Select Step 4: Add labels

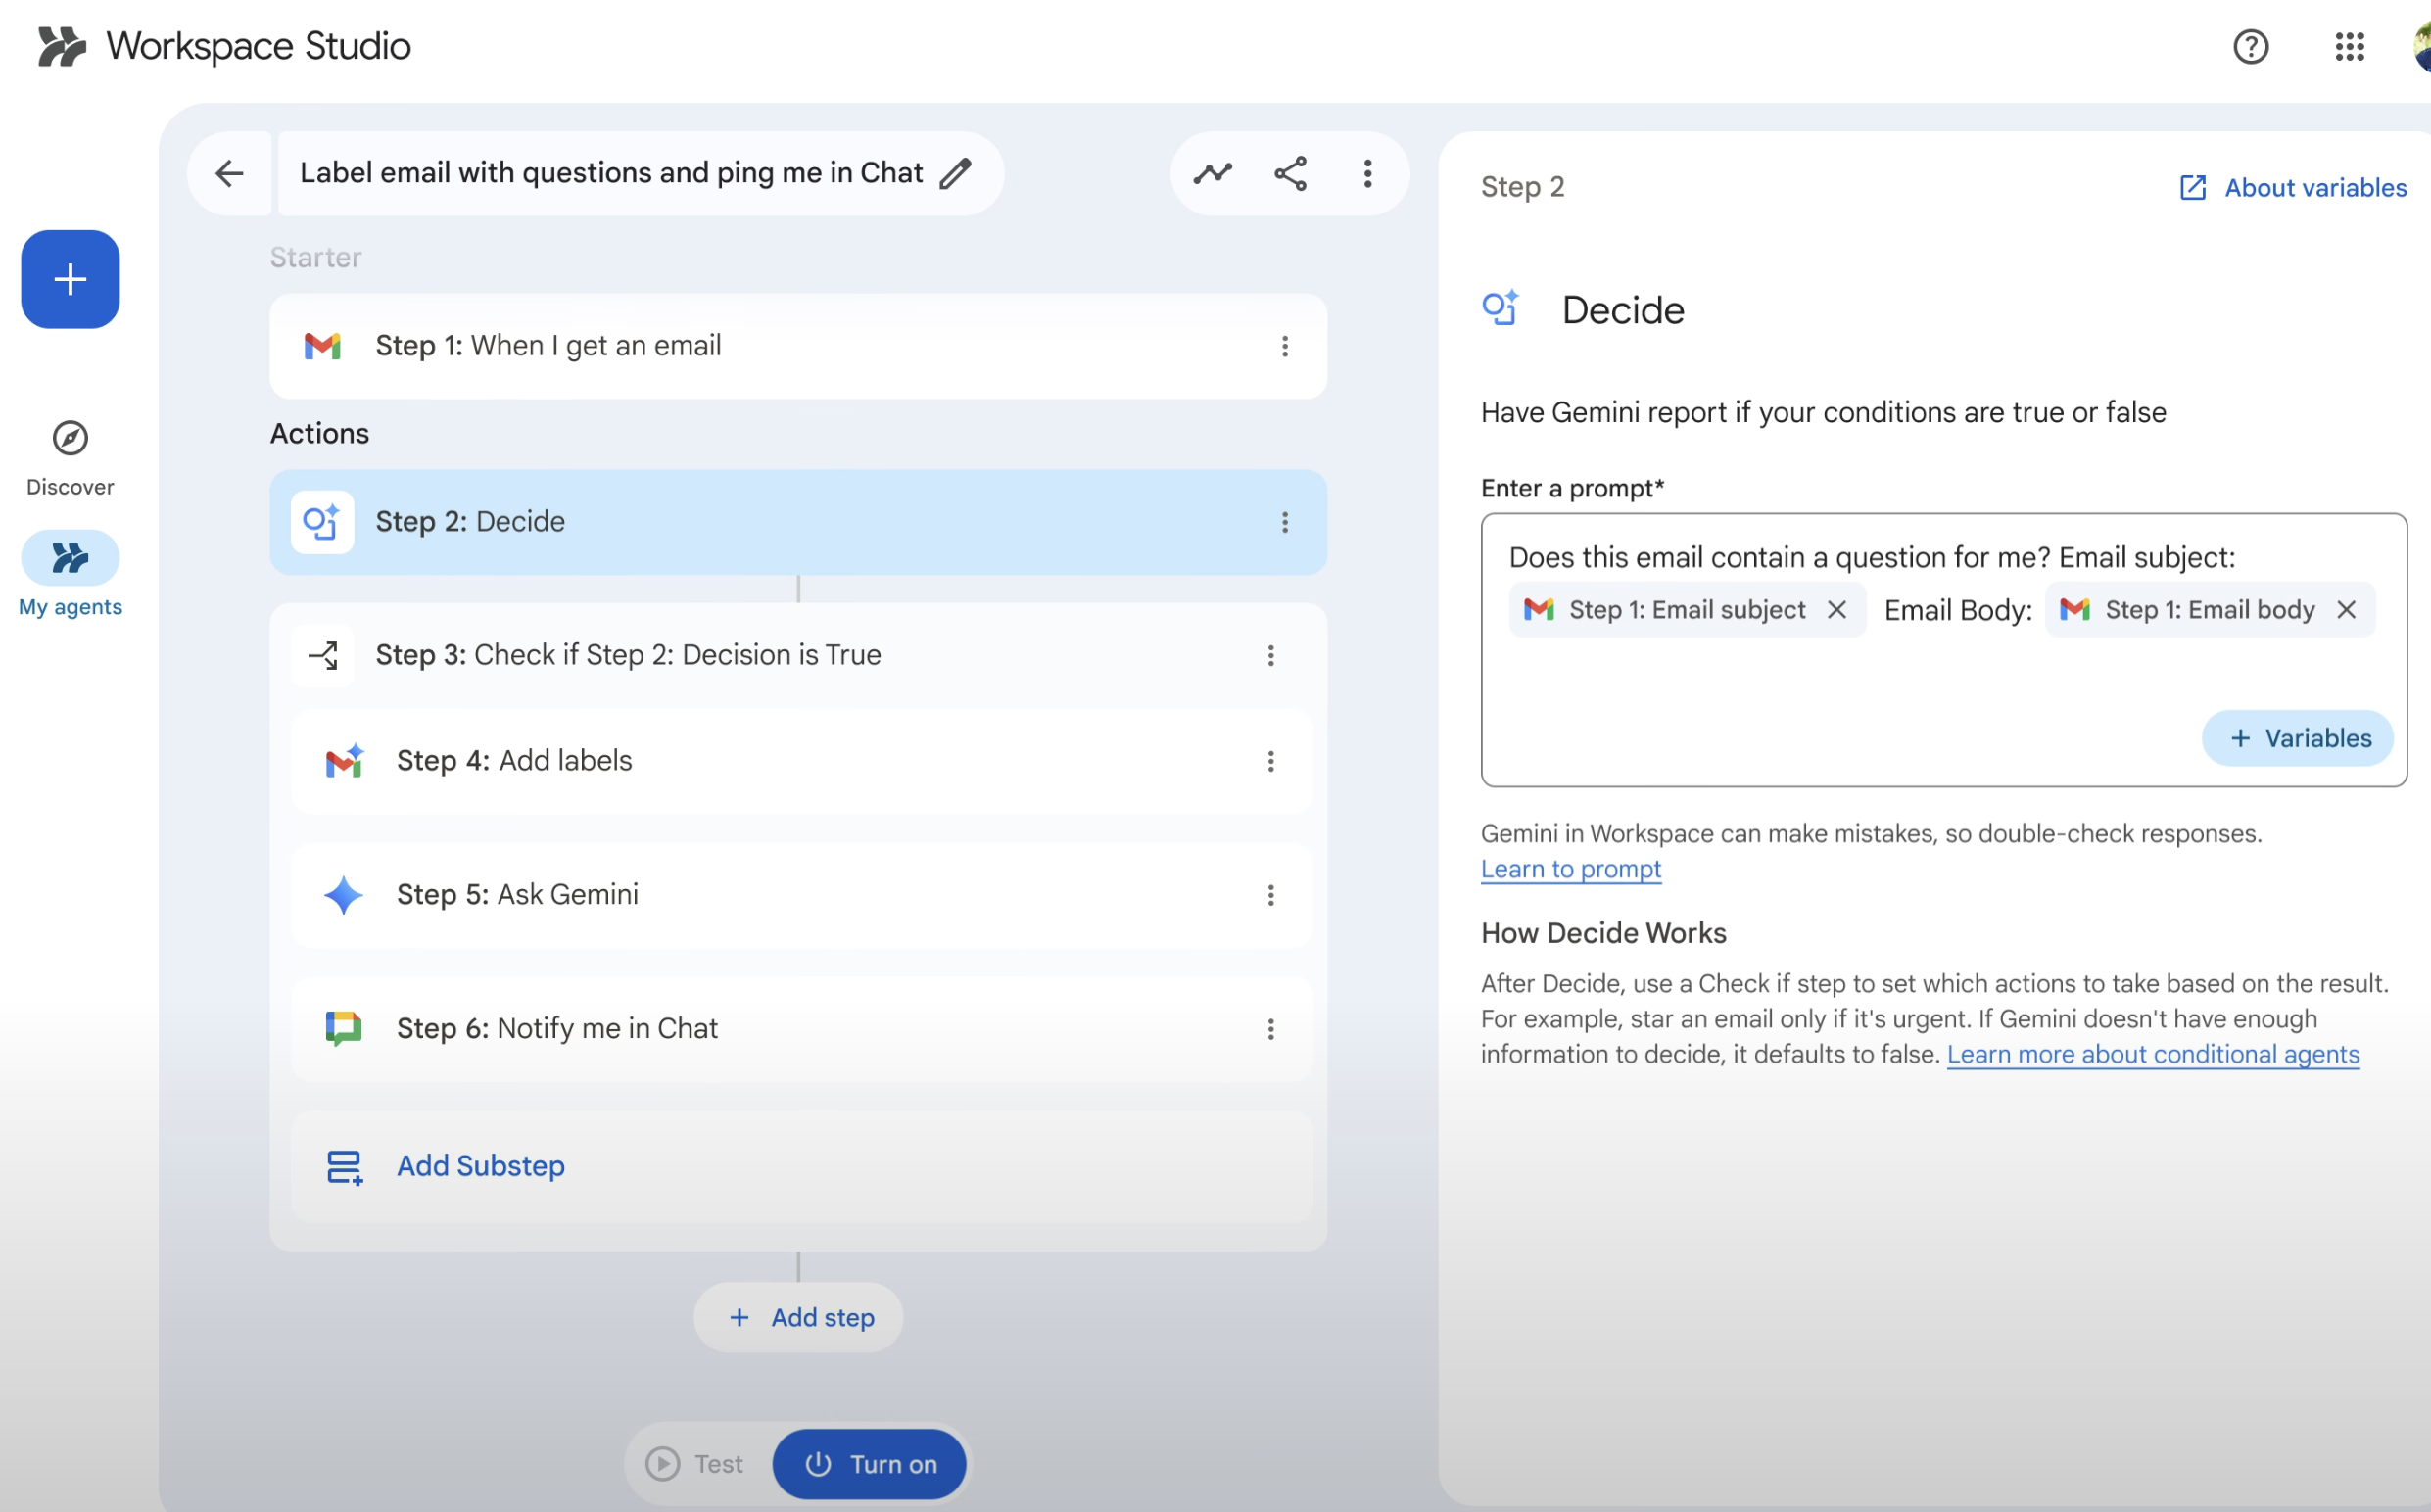click(x=802, y=761)
